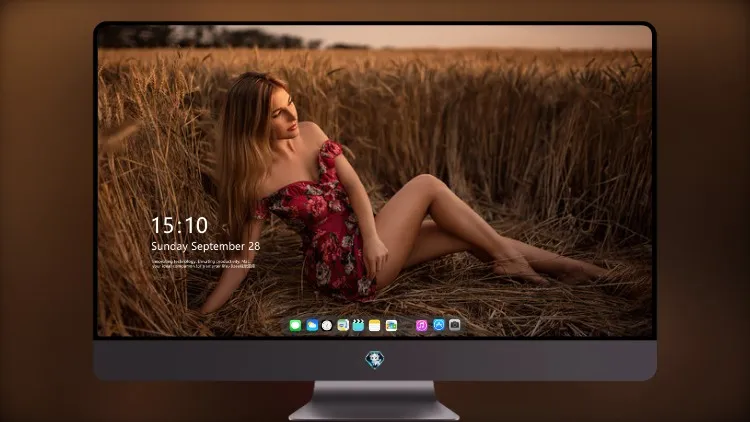750x422 pixels.
Task: Click the 15:10 clock widget
Action: click(179, 225)
